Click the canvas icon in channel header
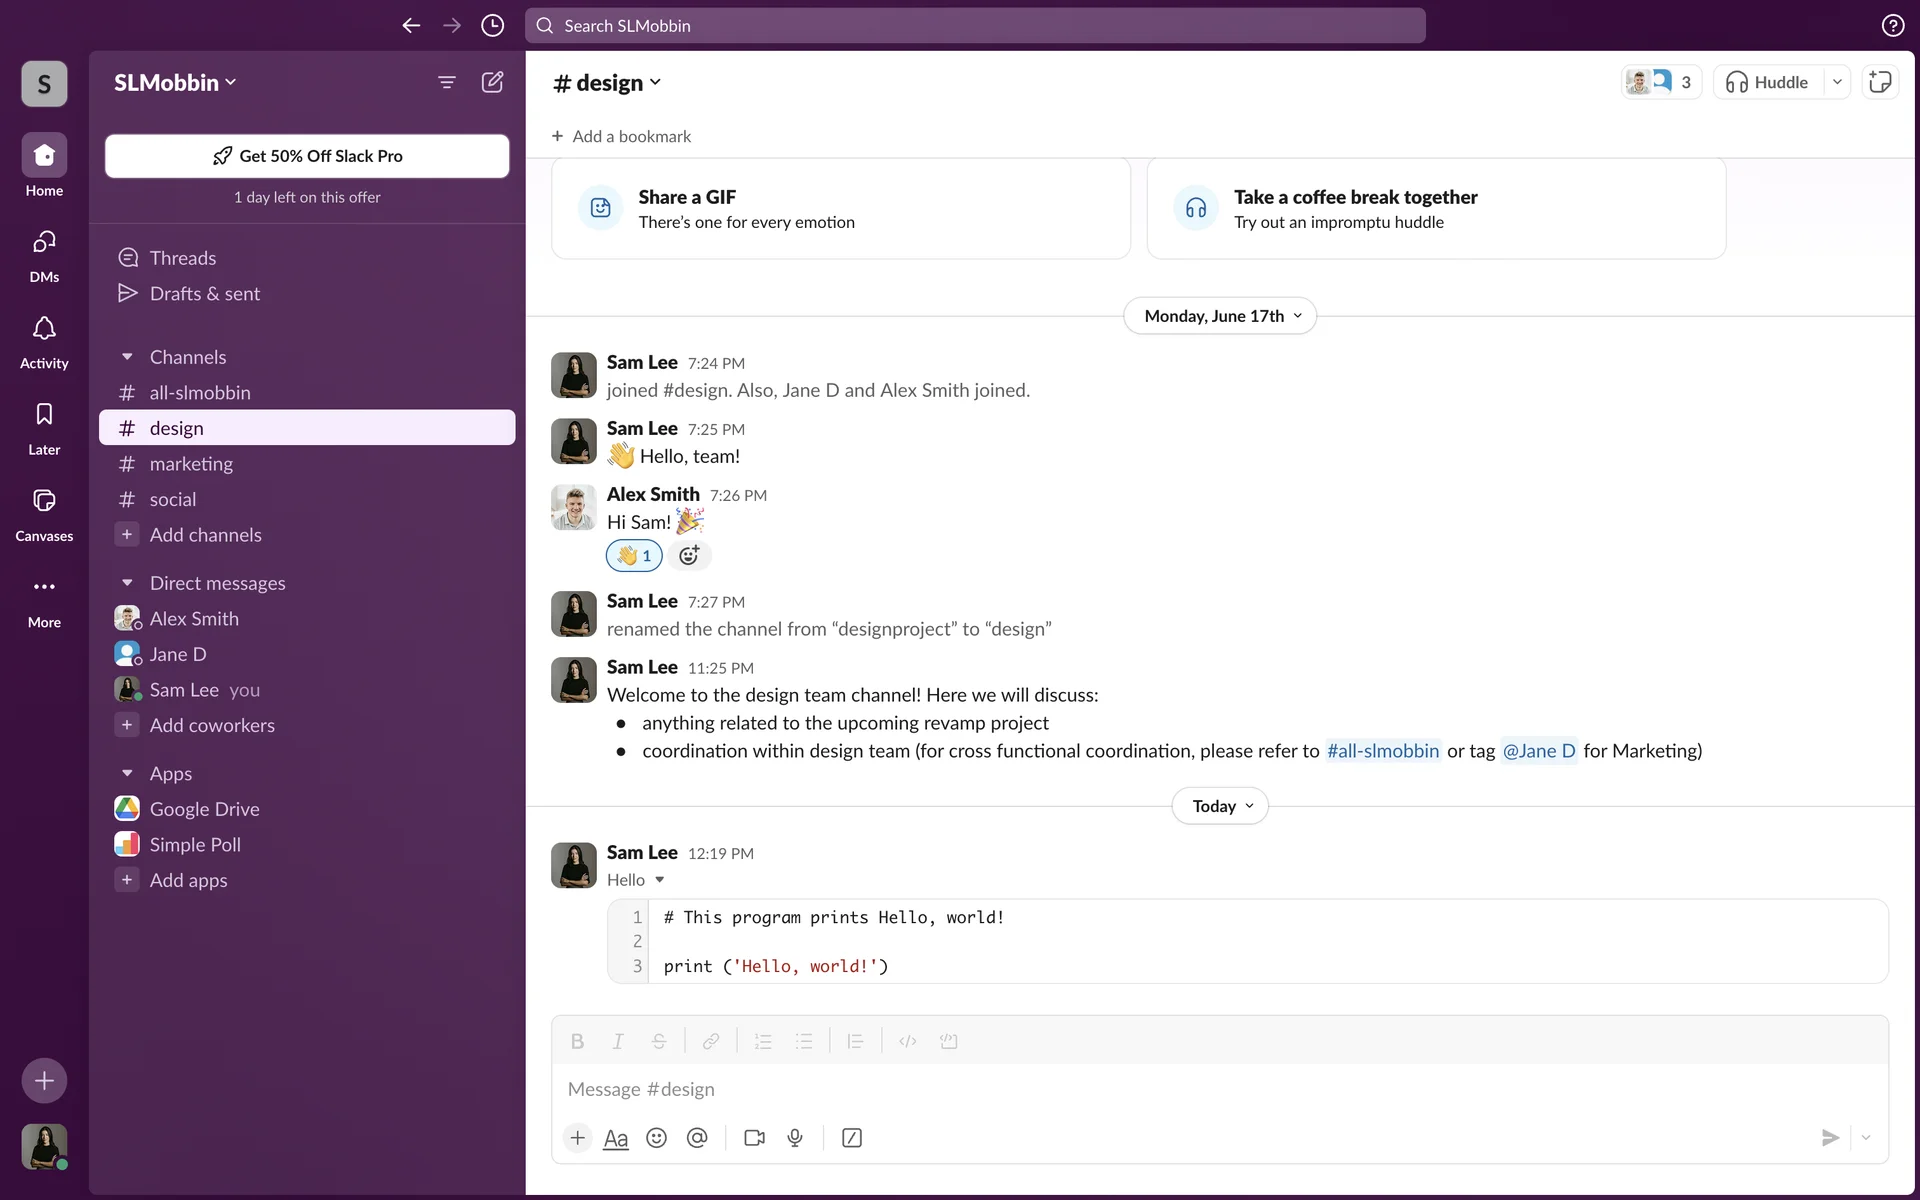The height and width of the screenshot is (1200, 1920). (x=1880, y=82)
